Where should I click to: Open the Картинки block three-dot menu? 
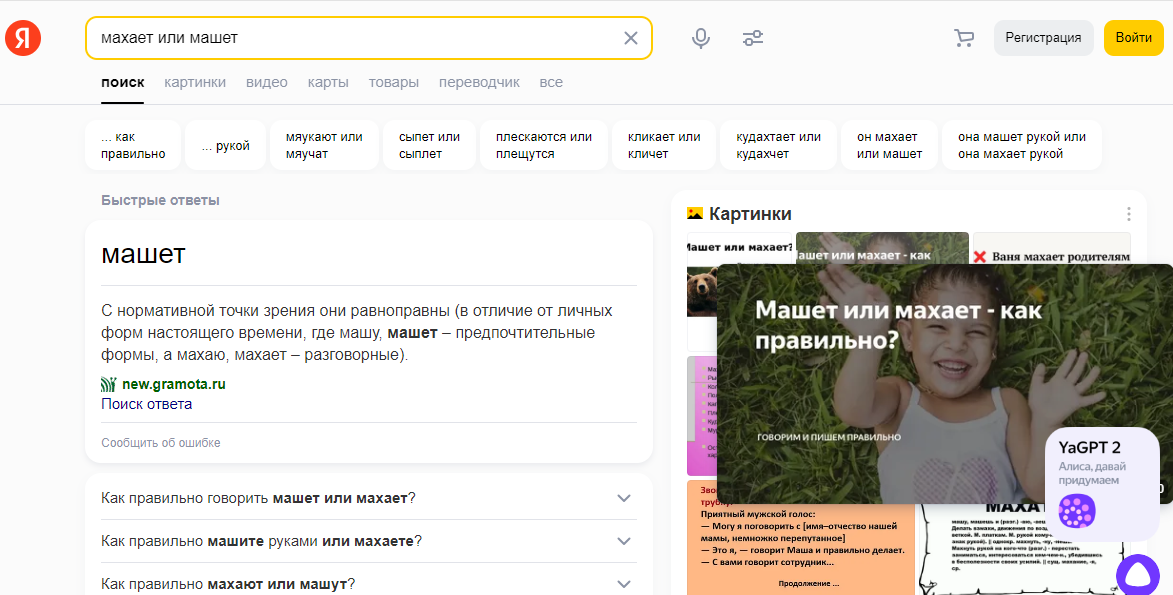coord(1129,214)
